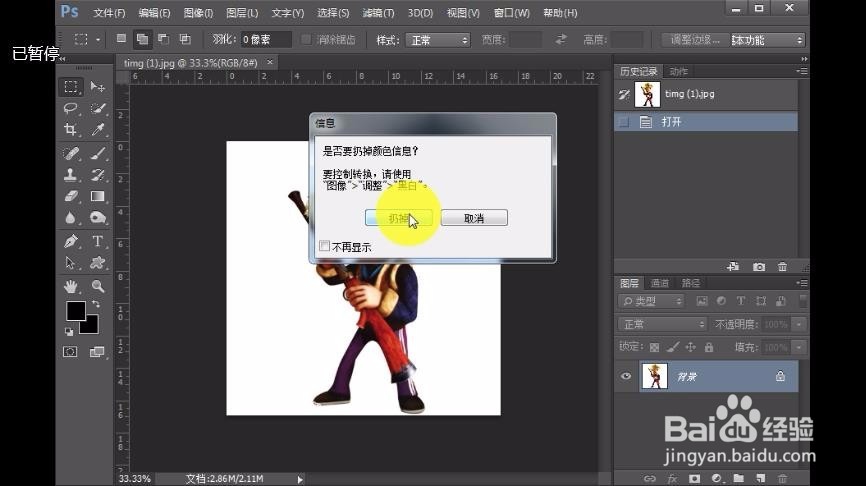Open the 填充 fill dropdown arrow

pyautogui.click(x=799, y=347)
